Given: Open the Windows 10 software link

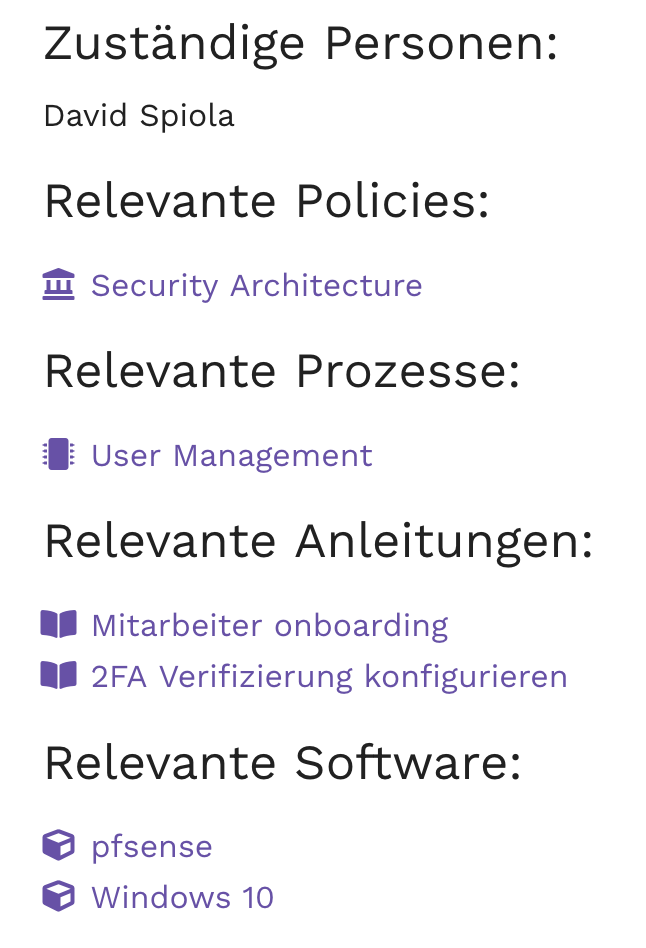Looking at the screenshot, I should pos(182,898).
